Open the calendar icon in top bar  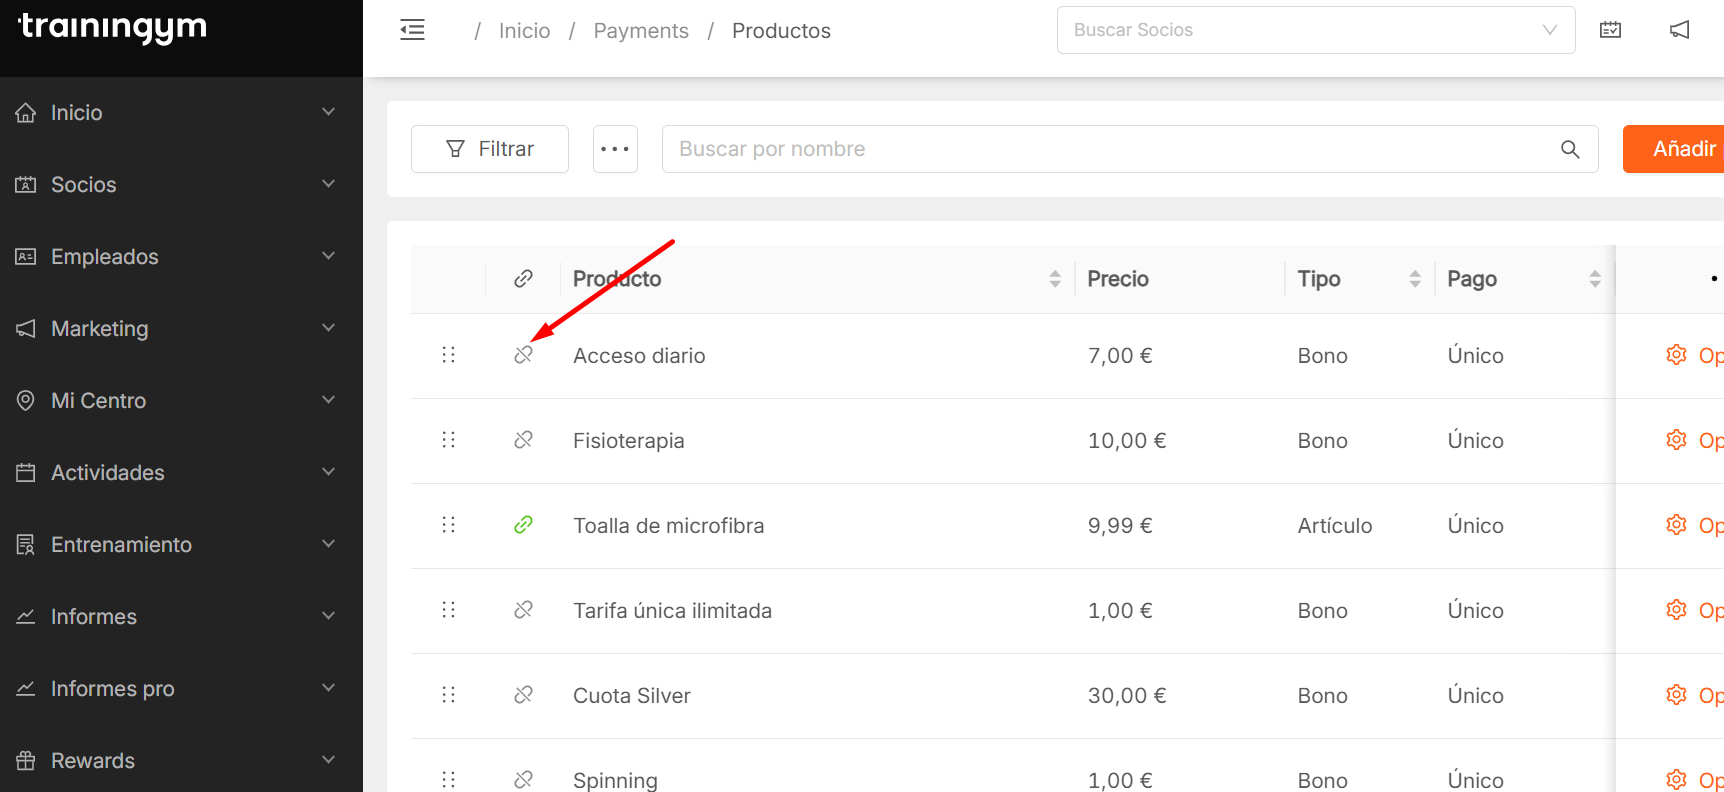pos(1610,30)
